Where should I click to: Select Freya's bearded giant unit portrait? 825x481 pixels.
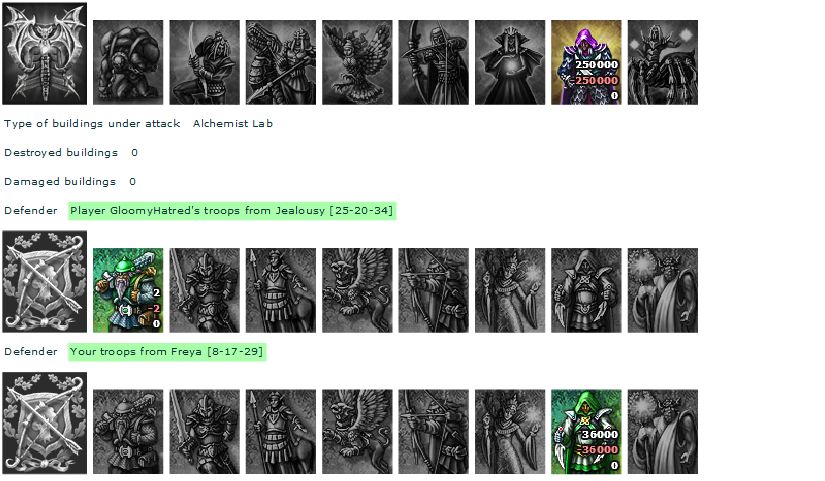pyautogui.click(x=663, y=432)
